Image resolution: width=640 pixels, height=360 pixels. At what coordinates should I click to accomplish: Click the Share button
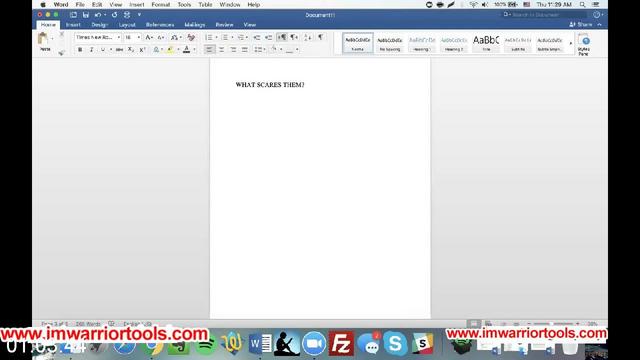581,24
